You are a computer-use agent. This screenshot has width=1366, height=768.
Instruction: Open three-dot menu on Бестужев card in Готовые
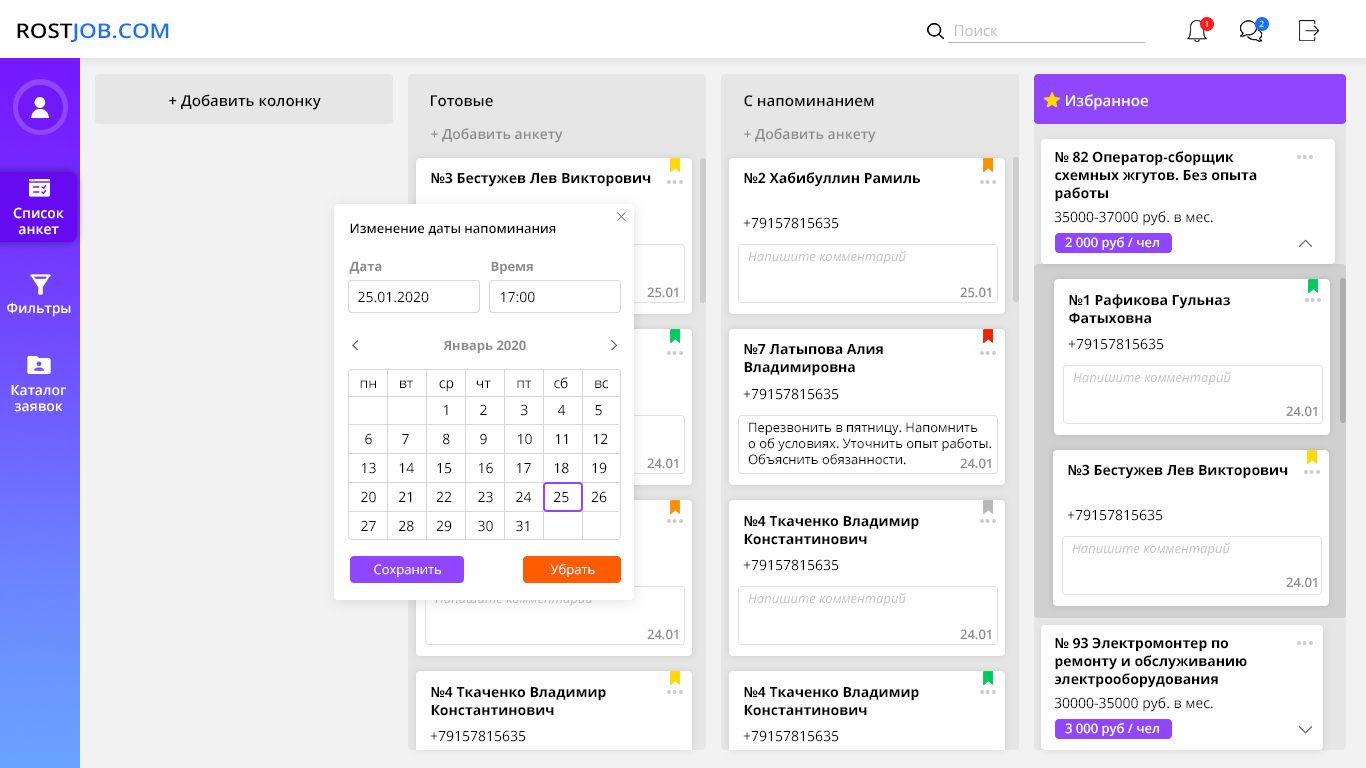click(675, 182)
